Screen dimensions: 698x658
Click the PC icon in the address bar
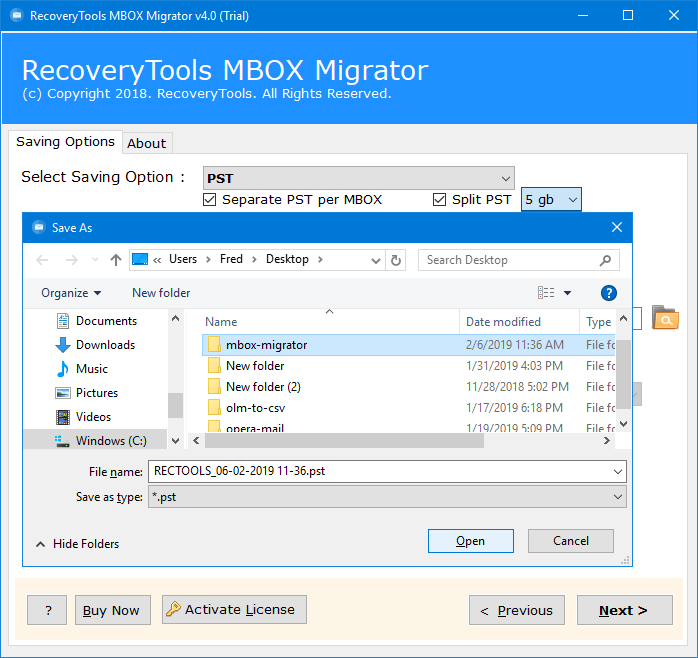140,259
